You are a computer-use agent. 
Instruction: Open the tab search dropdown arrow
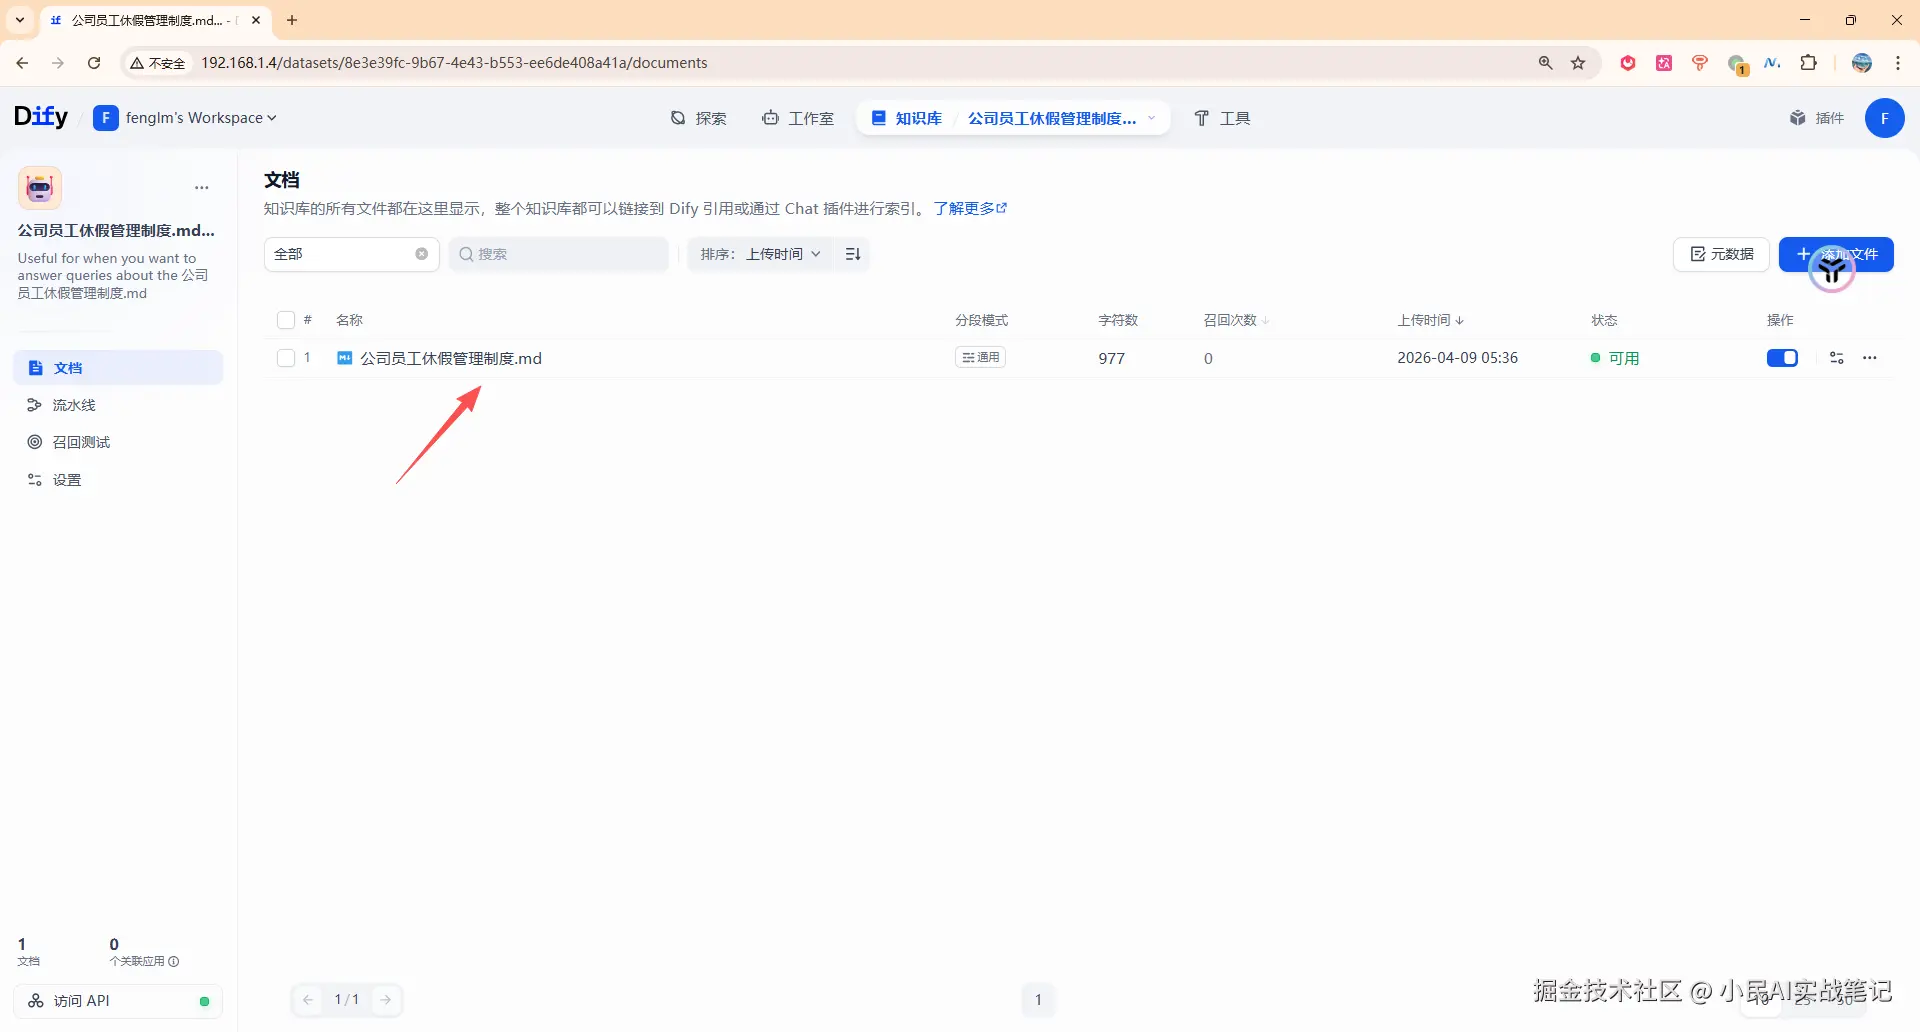pos(20,20)
